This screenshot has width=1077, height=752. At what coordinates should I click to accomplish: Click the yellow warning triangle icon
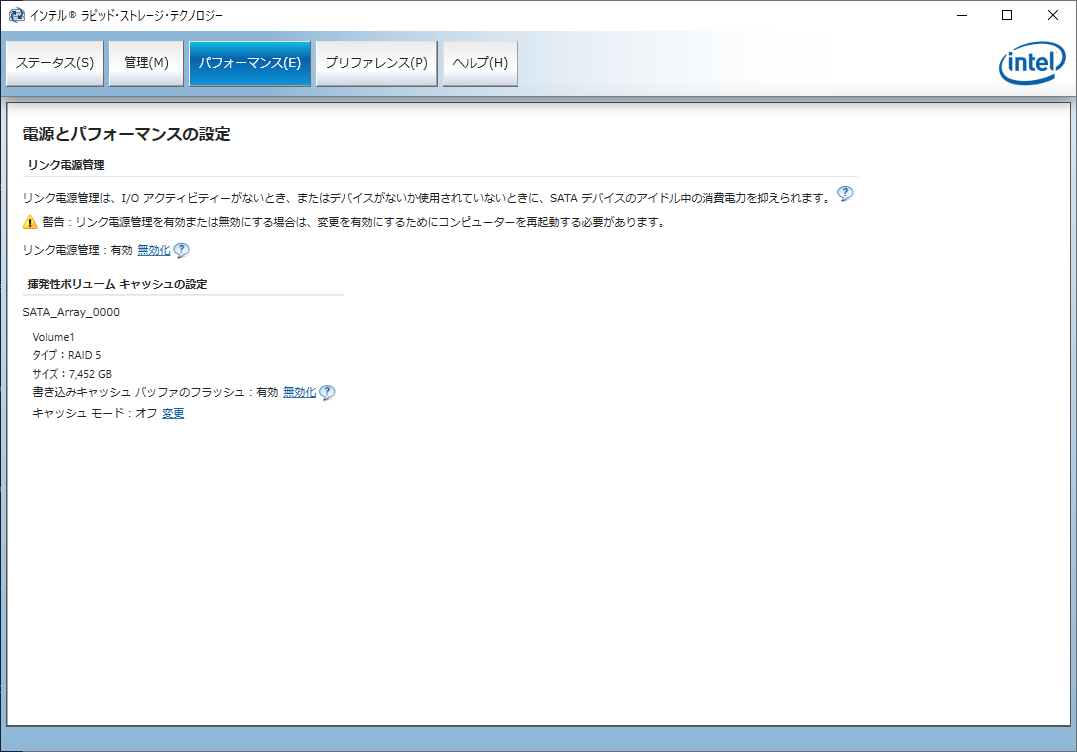(30, 222)
